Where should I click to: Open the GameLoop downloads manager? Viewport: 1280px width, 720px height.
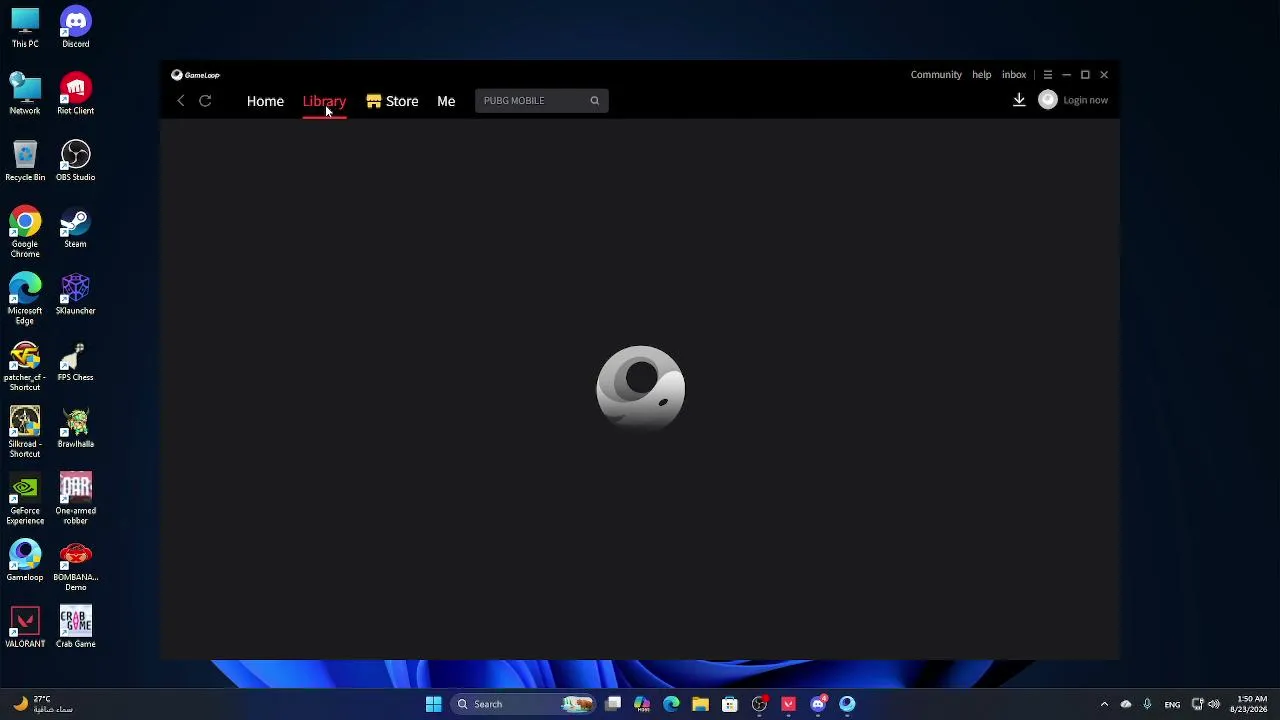(1019, 100)
